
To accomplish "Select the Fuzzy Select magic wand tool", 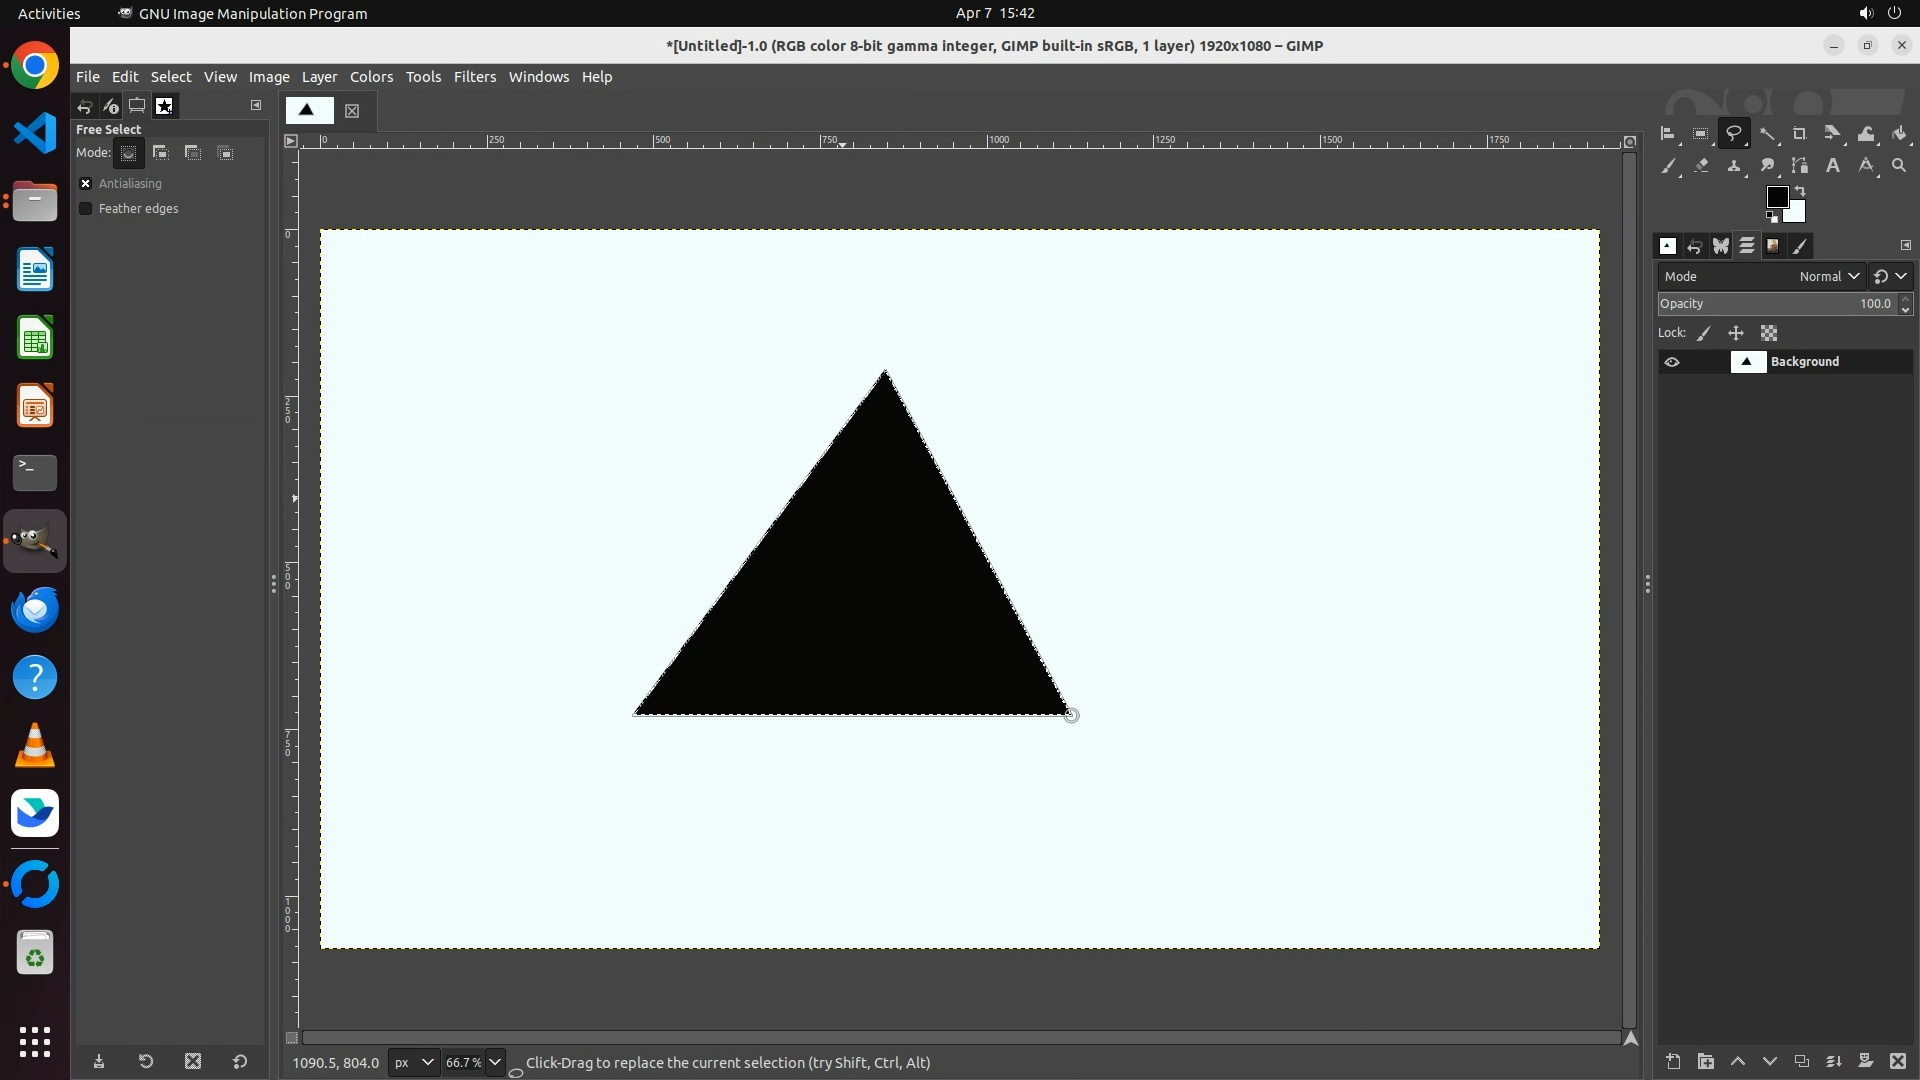I will click(1767, 134).
